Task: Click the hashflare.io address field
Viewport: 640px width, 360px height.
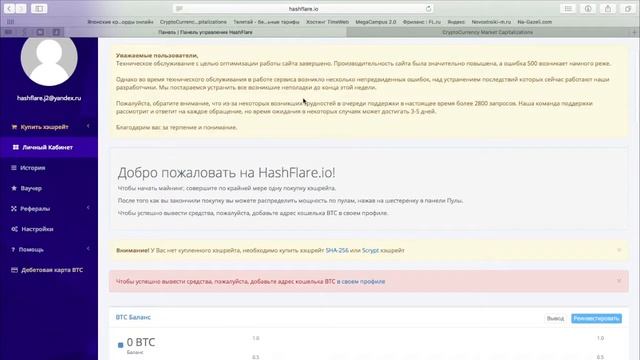Action: click(x=303, y=9)
